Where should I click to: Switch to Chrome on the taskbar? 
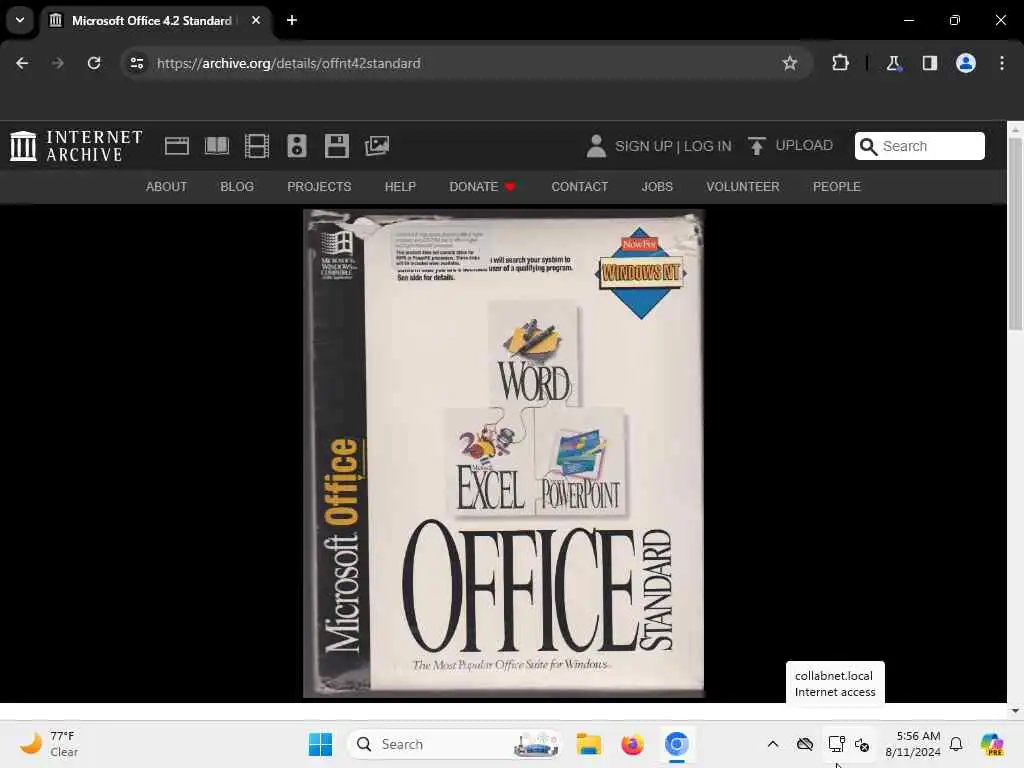tap(677, 744)
